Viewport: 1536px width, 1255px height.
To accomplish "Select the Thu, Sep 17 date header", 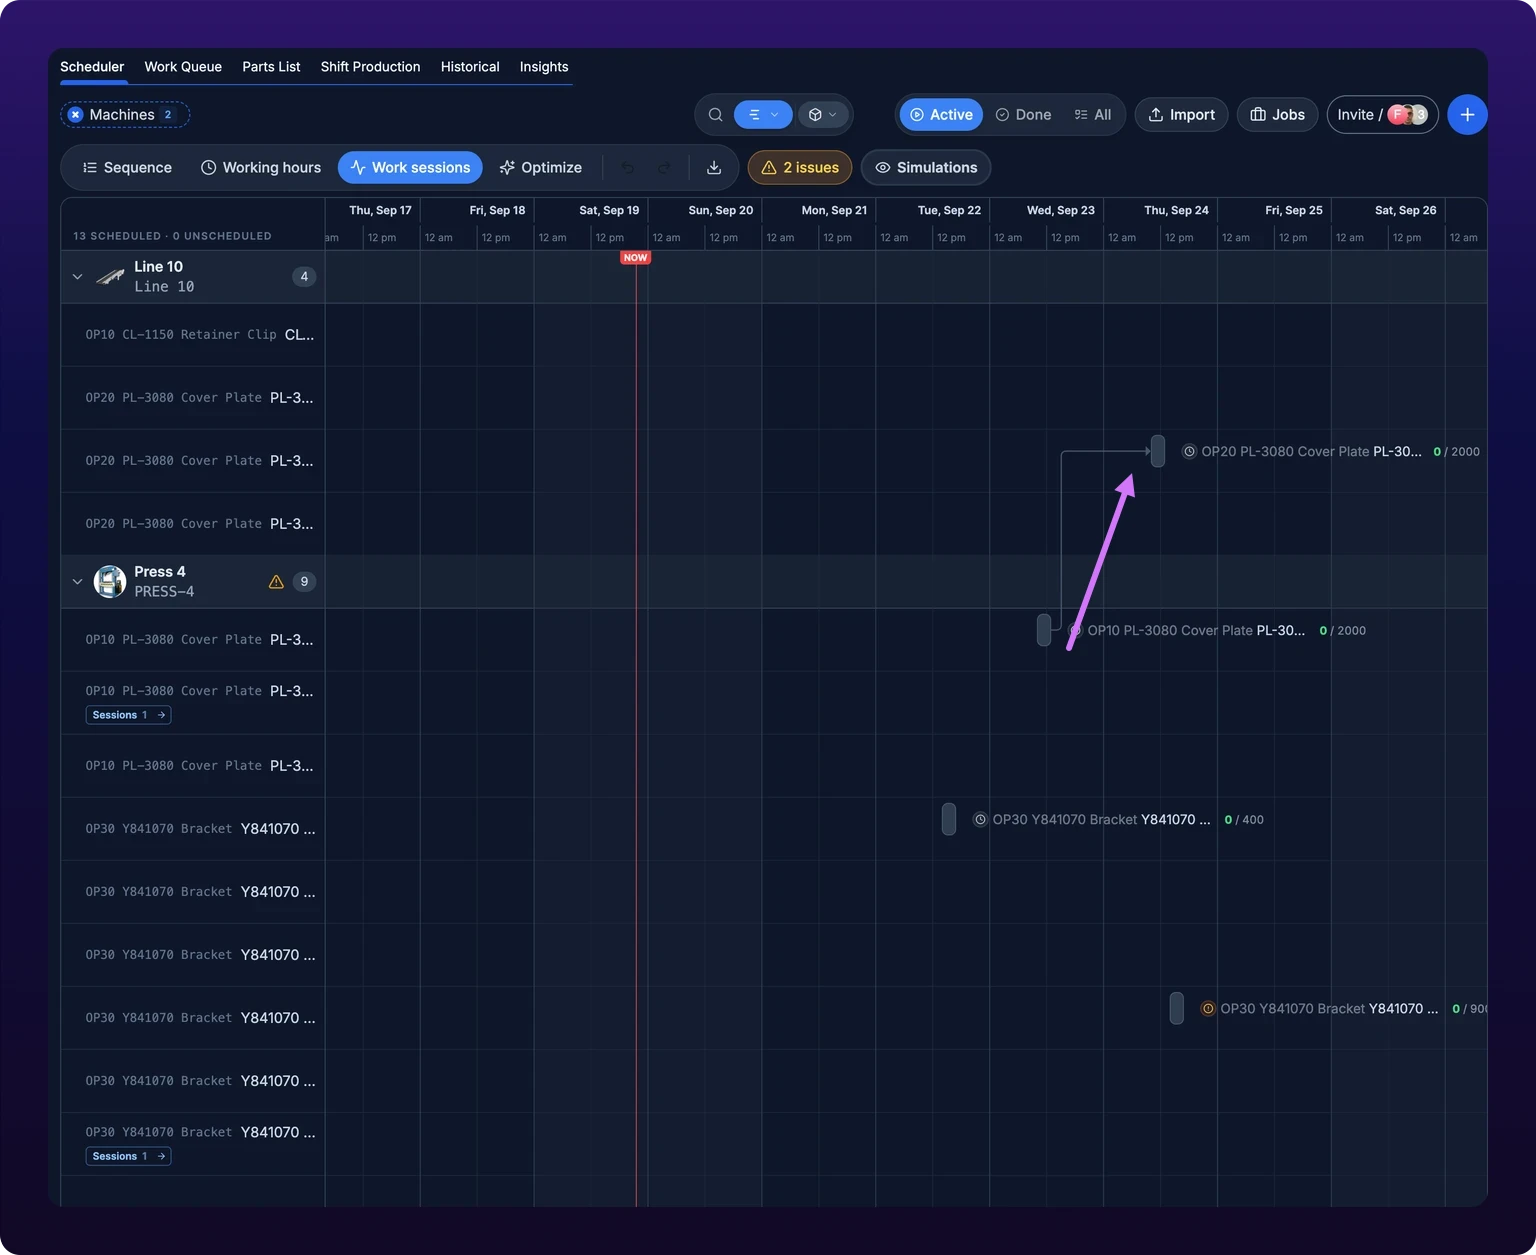I will 380,210.
